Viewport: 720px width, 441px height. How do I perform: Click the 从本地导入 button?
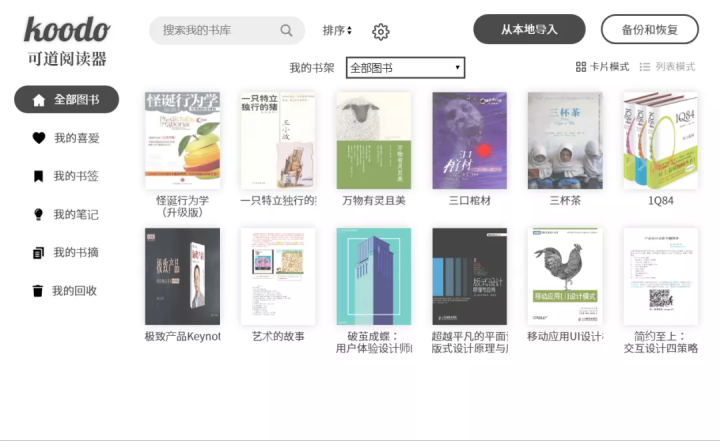(529, 29)
